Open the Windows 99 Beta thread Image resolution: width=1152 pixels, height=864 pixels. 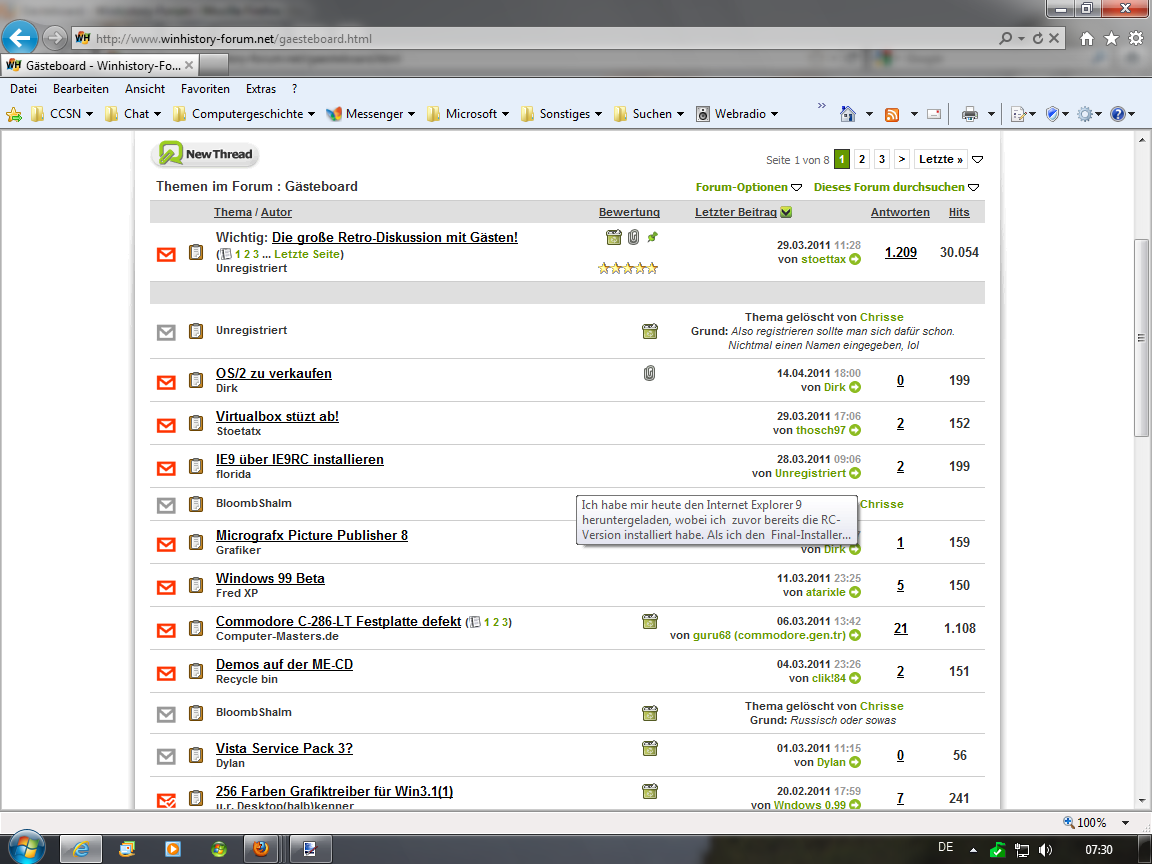270,578
